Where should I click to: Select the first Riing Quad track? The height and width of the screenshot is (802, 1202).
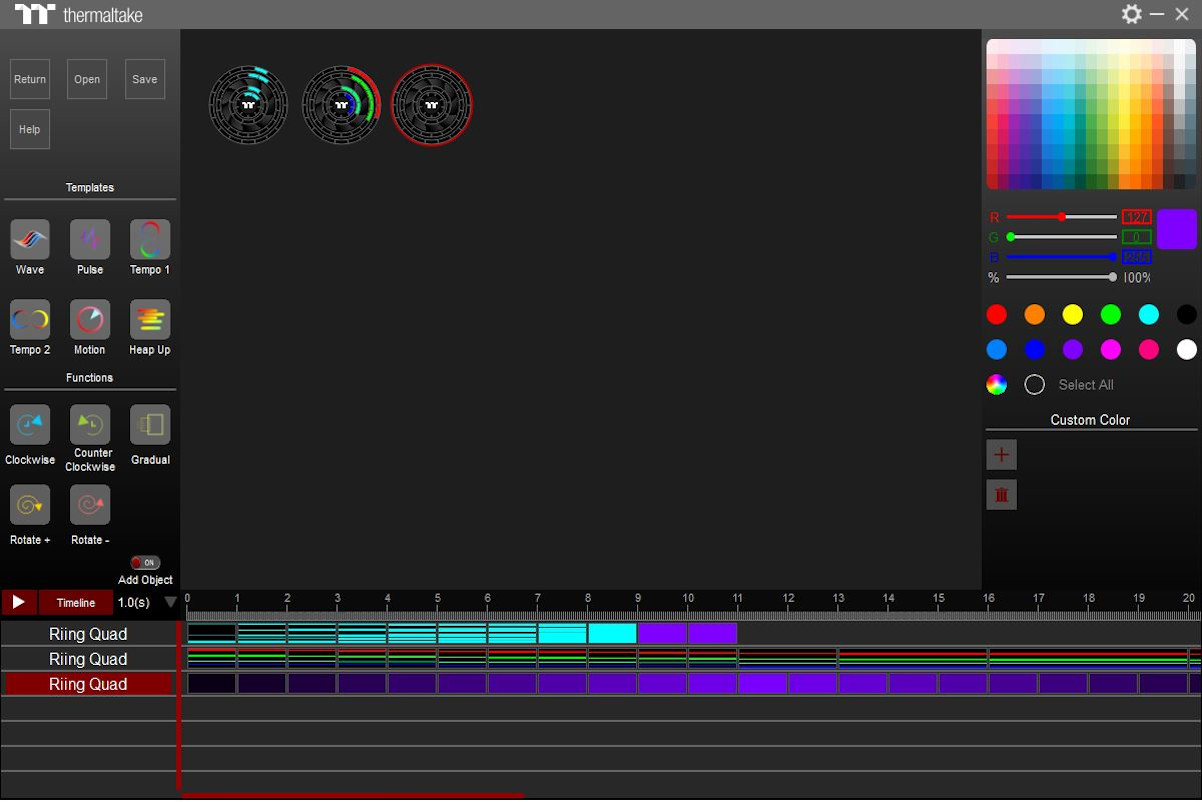pyautogui.click(x=88, y=634)
